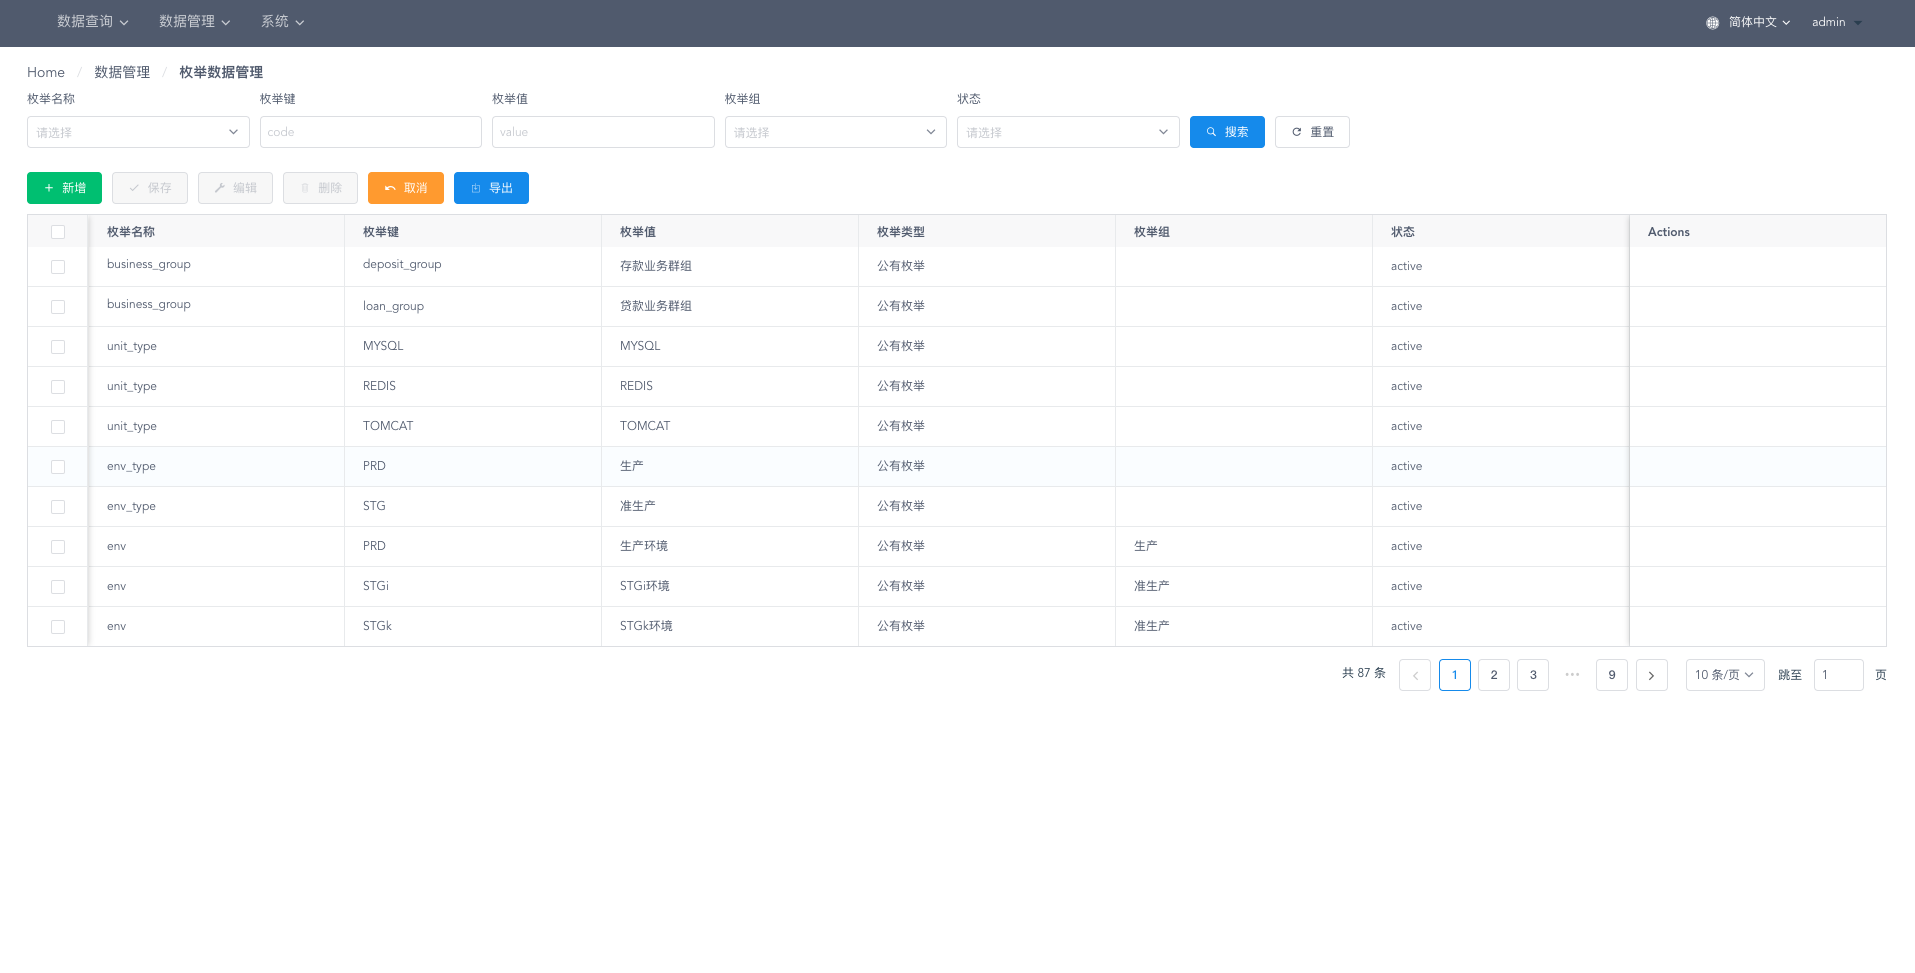Click the 跳至 page jump input

[x=1838, y=675]
